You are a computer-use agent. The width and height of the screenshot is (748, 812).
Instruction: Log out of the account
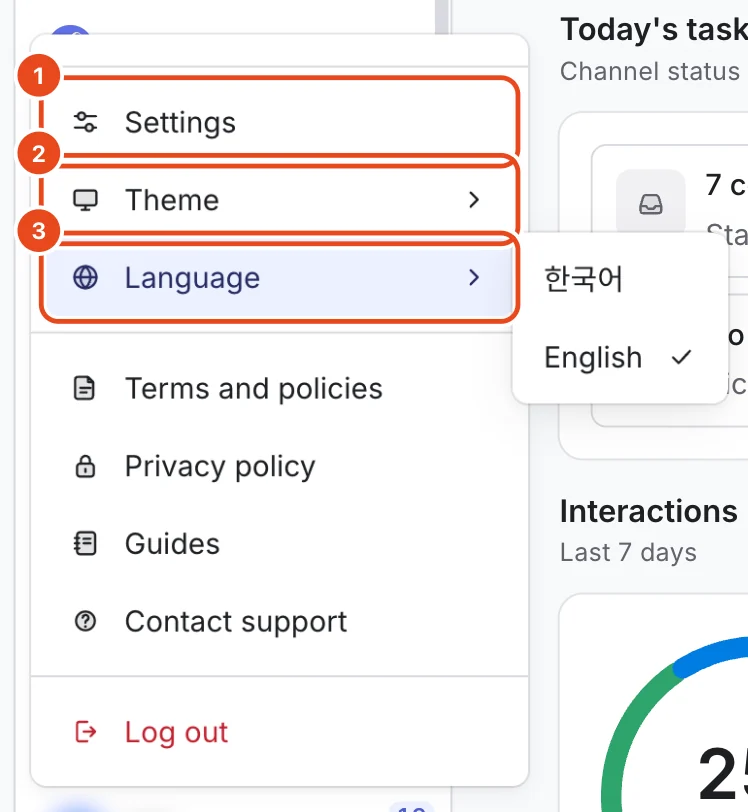coord(280,732)
